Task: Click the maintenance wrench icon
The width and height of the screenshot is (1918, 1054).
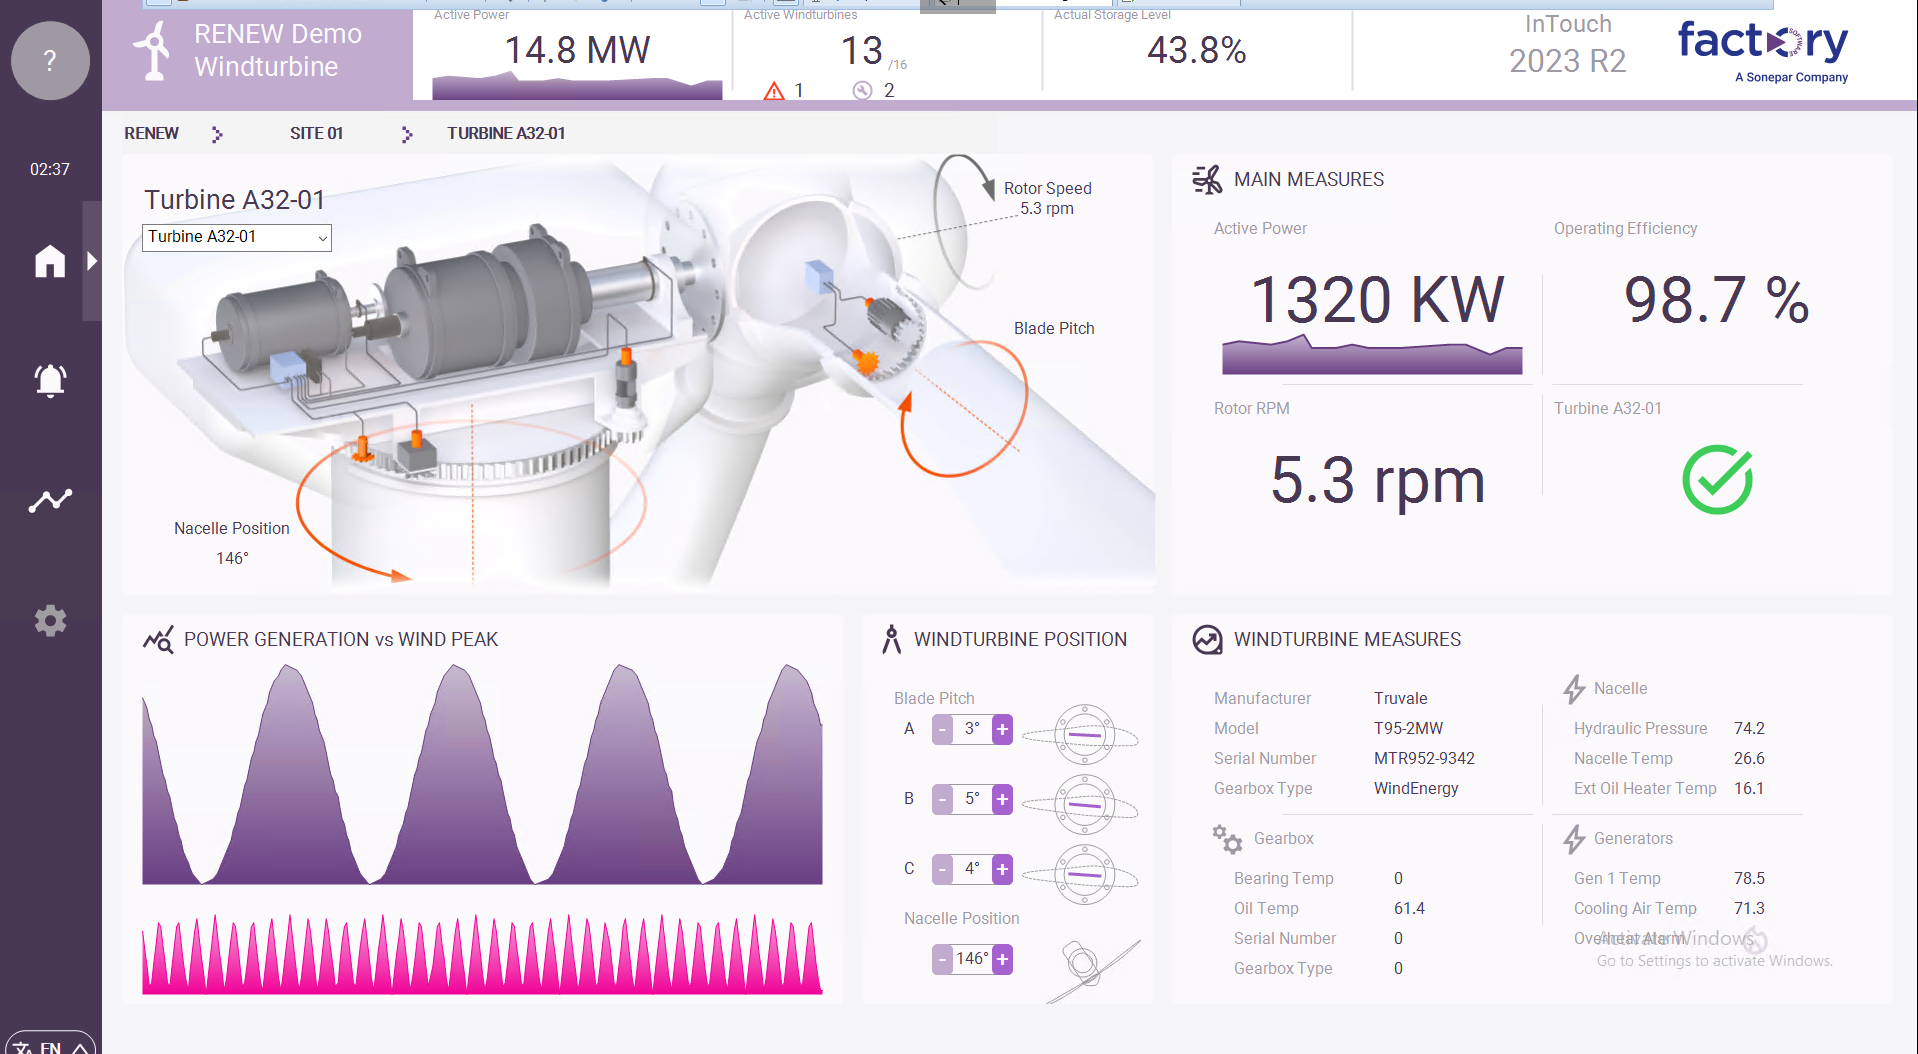Action: [862, 91]
